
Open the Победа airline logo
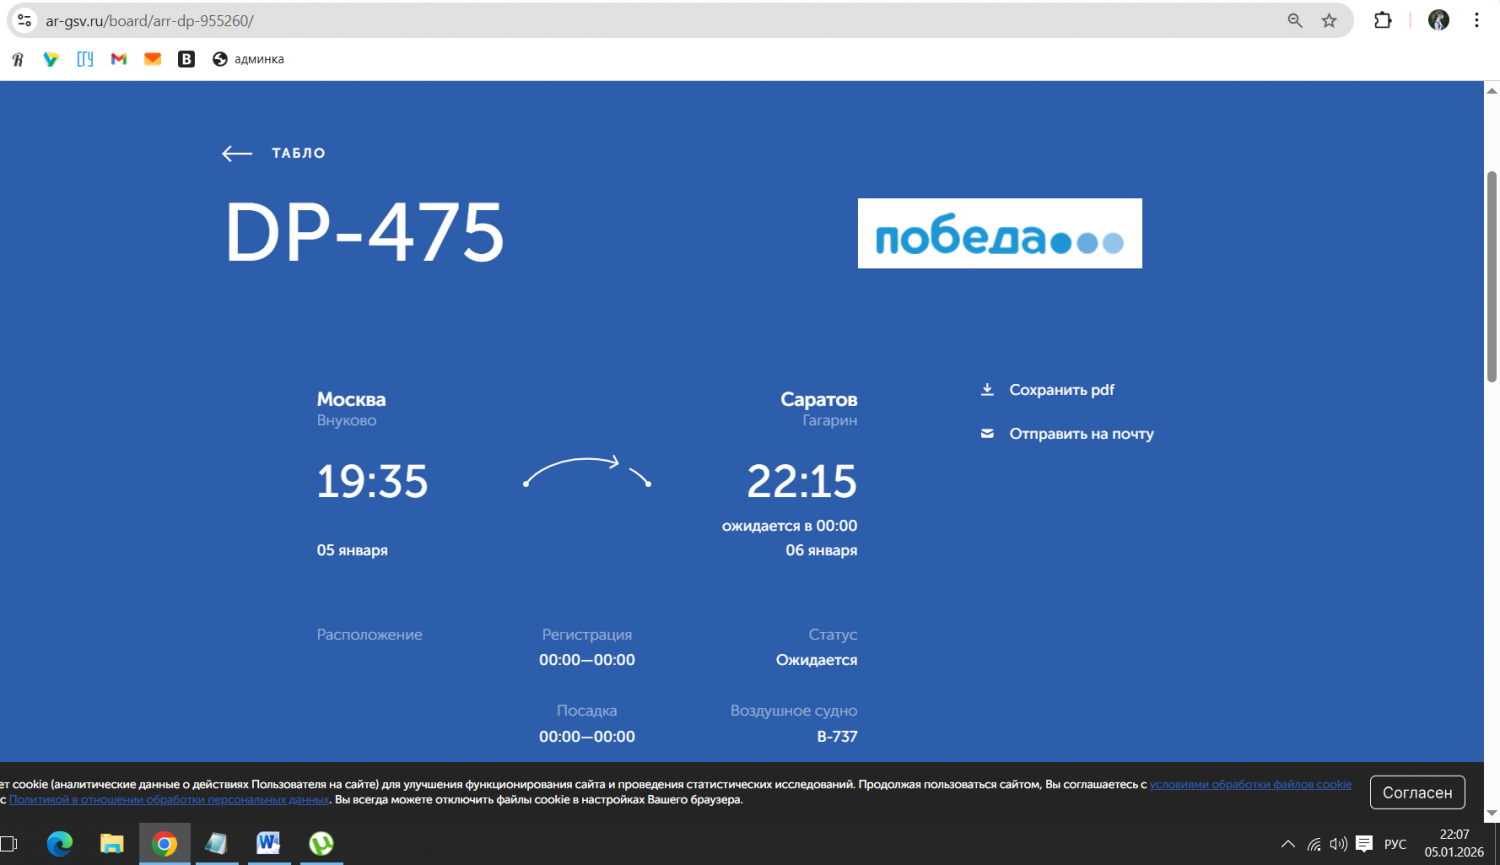[999, 233]
